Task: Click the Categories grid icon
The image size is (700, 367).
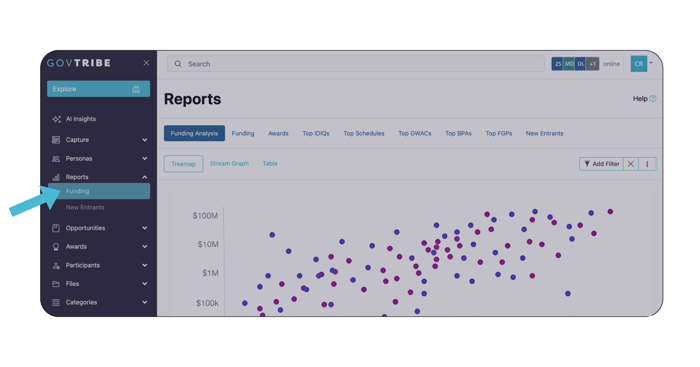Action: (56, 303)
